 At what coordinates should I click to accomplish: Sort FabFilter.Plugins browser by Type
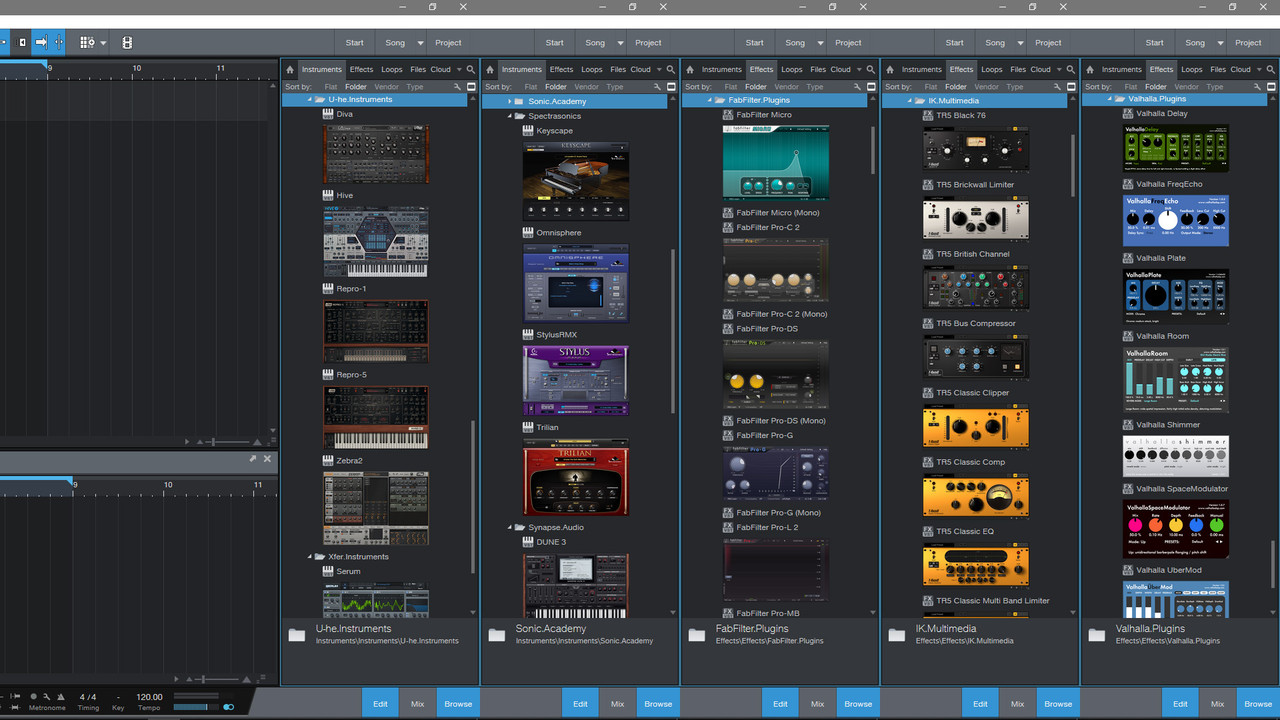tap(815, 87)
